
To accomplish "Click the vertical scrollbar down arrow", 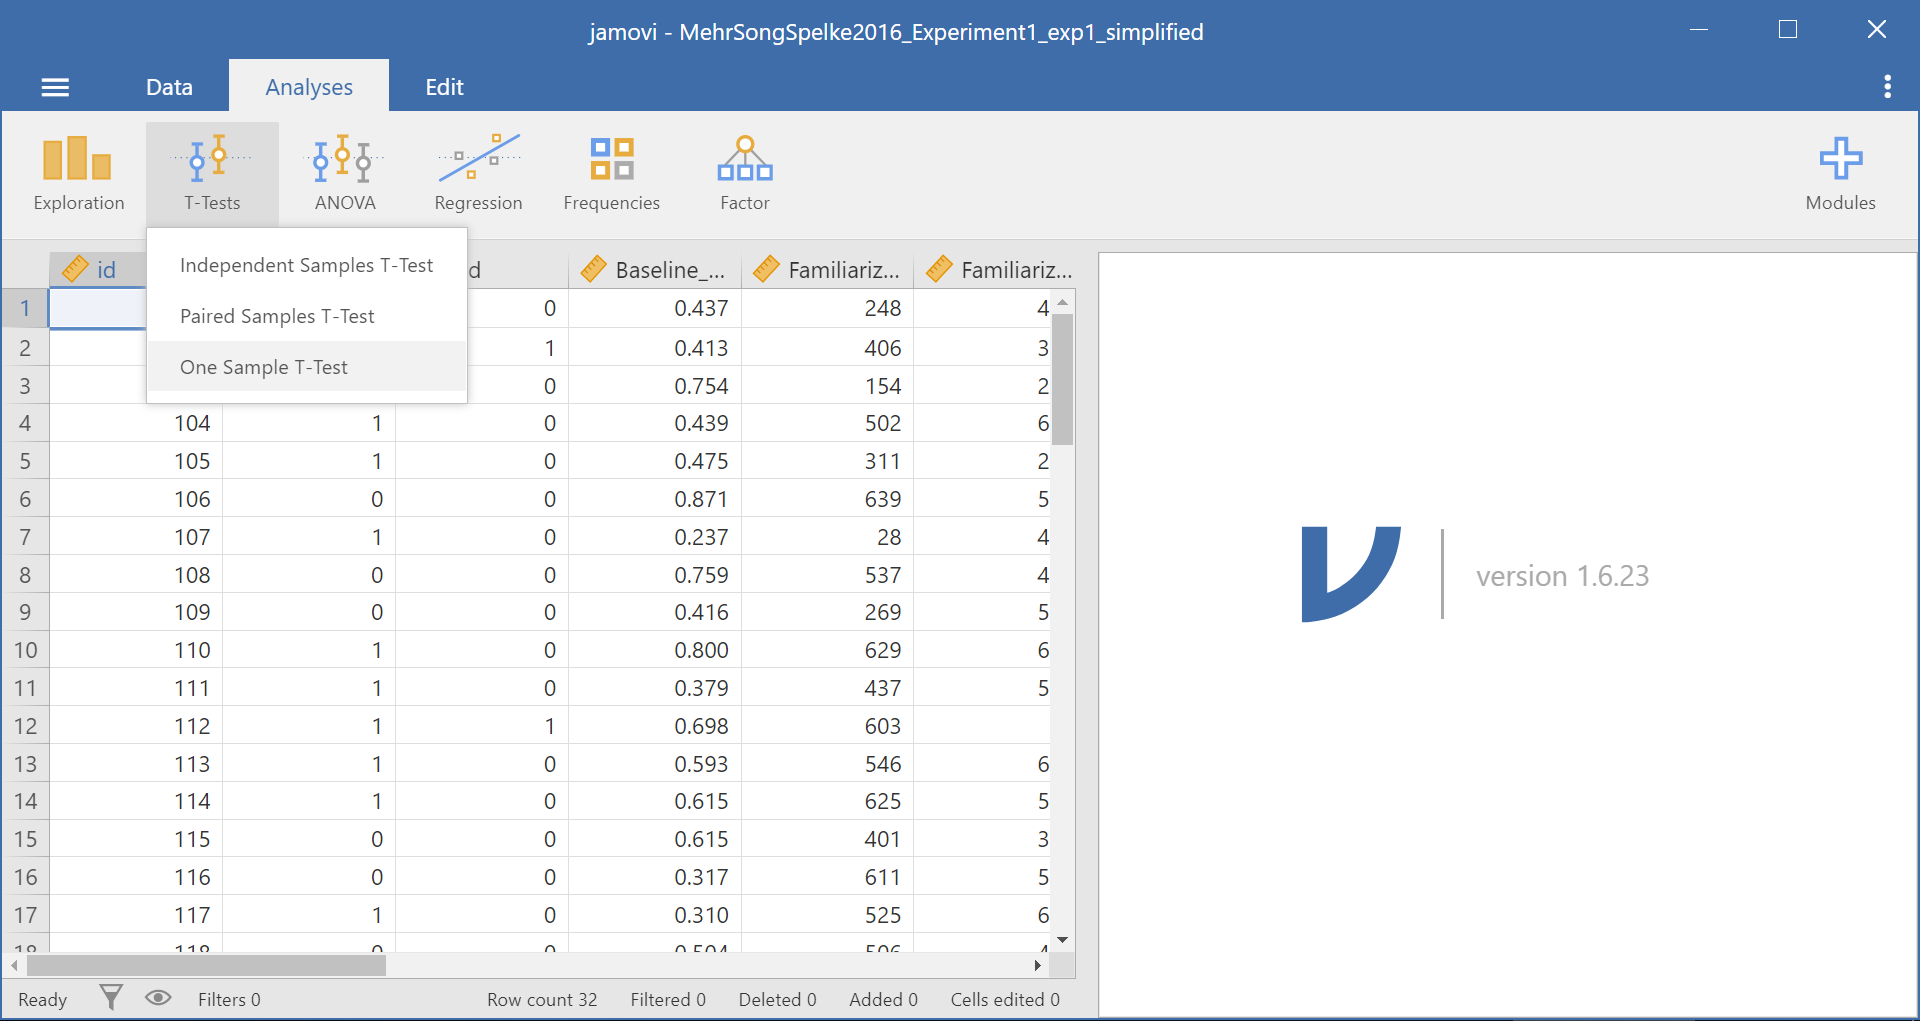I will coord(1063,940).
